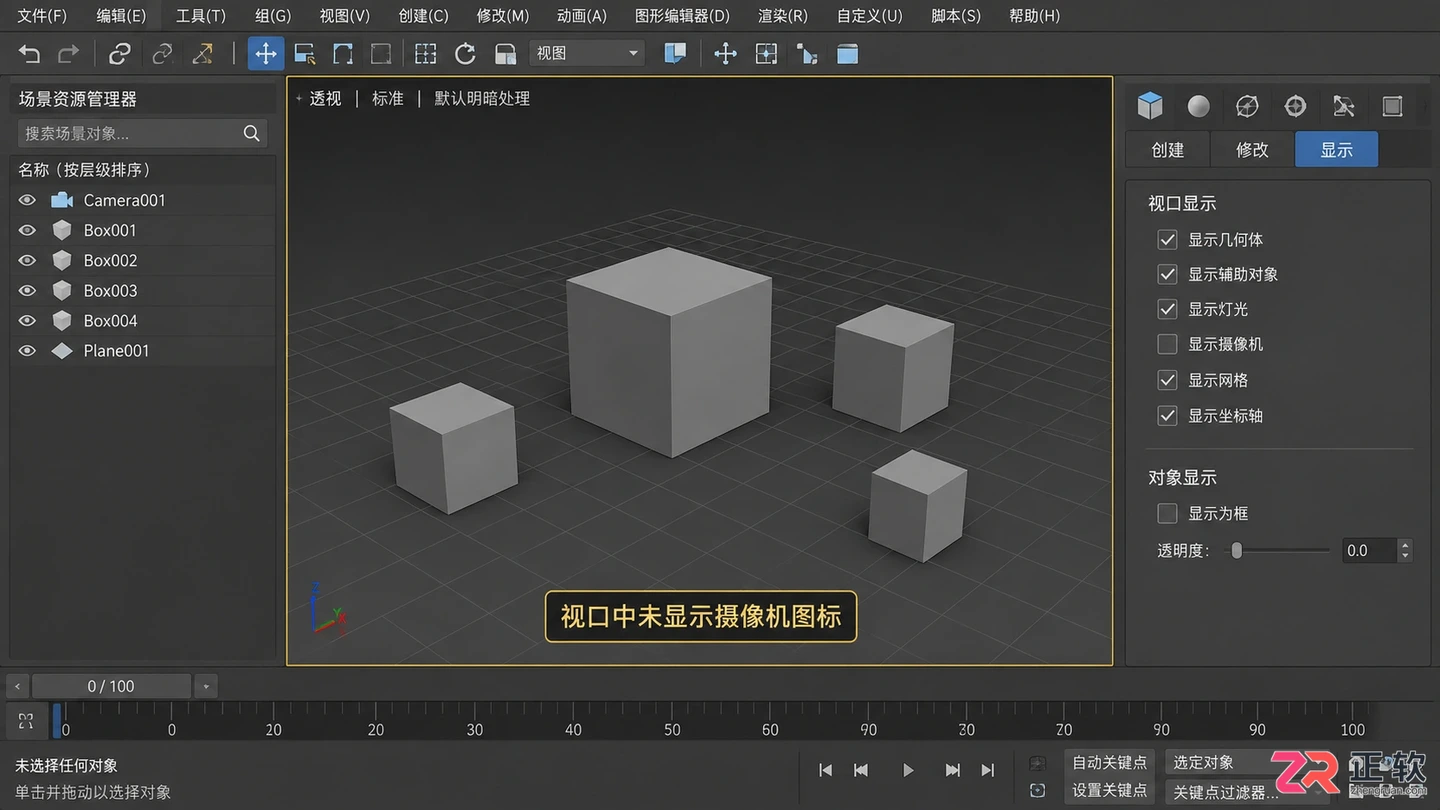The image size is (1440, 810).
Task: Enable 显示为框 checkbox
Action: (x=1167, y=513)
